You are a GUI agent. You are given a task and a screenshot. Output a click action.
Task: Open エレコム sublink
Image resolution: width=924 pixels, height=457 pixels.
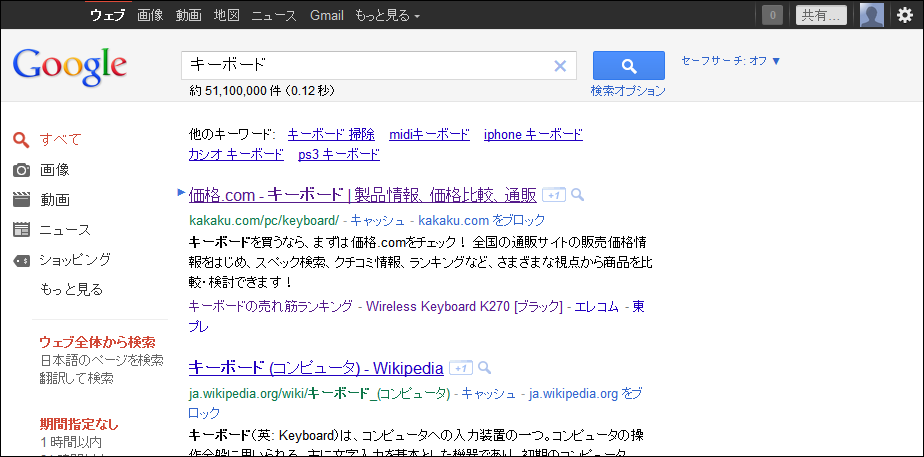click(596, 306)
